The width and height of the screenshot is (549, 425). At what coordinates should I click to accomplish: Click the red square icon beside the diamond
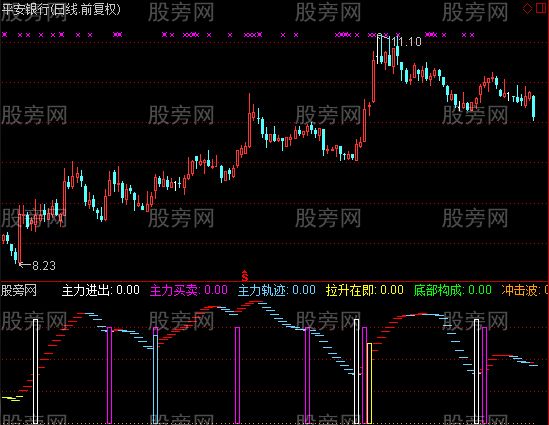(x=542, y=8)
